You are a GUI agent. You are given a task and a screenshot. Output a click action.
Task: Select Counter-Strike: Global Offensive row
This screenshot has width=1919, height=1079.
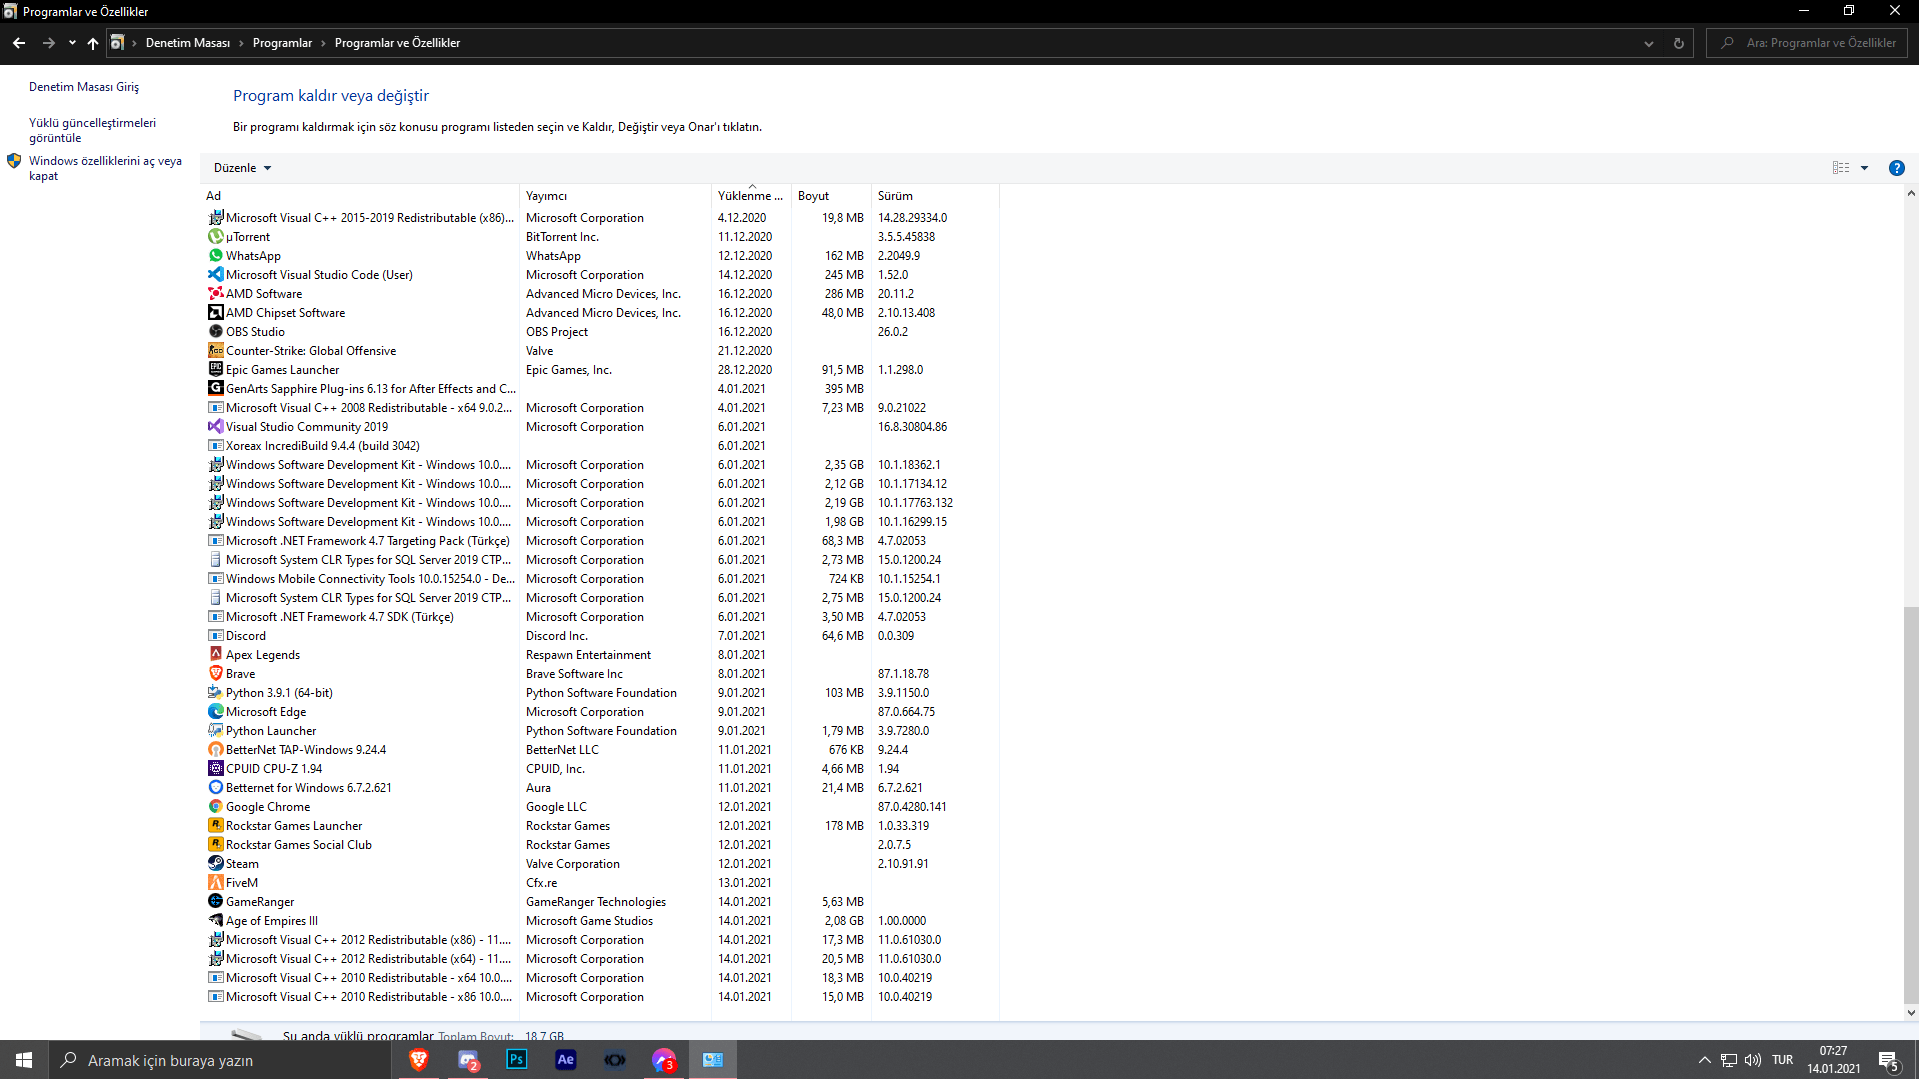tap(600, 351)
